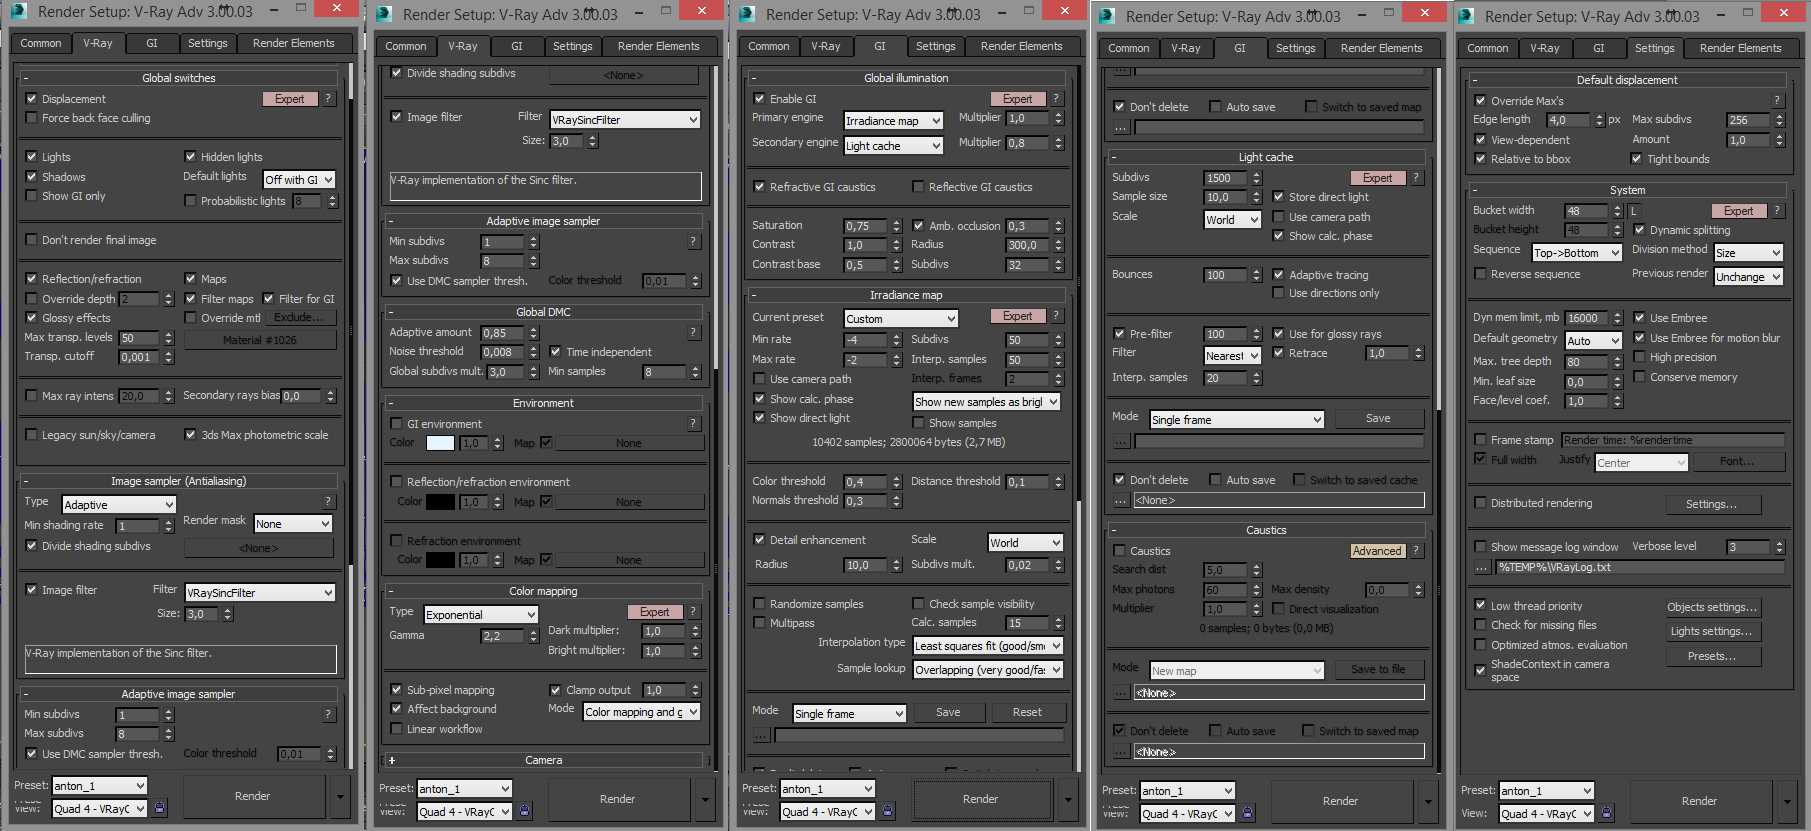Toggle the view lock in the System settings window
Screen dimensions: 1811x831
pyautogui.click(x=1607, y=813)
